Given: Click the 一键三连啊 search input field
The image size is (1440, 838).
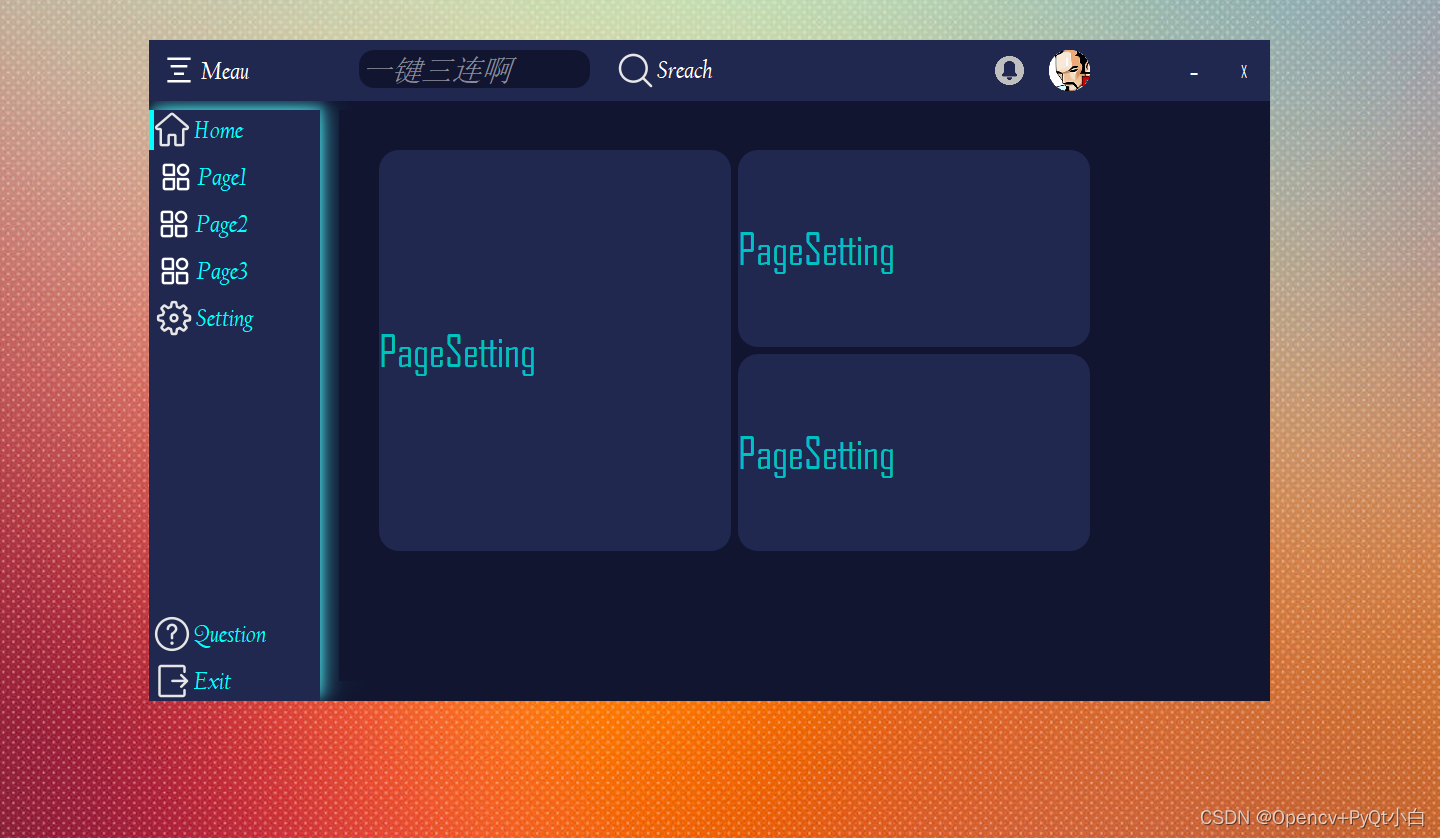Looking at the screenshot, I should [x=474, y=69].
